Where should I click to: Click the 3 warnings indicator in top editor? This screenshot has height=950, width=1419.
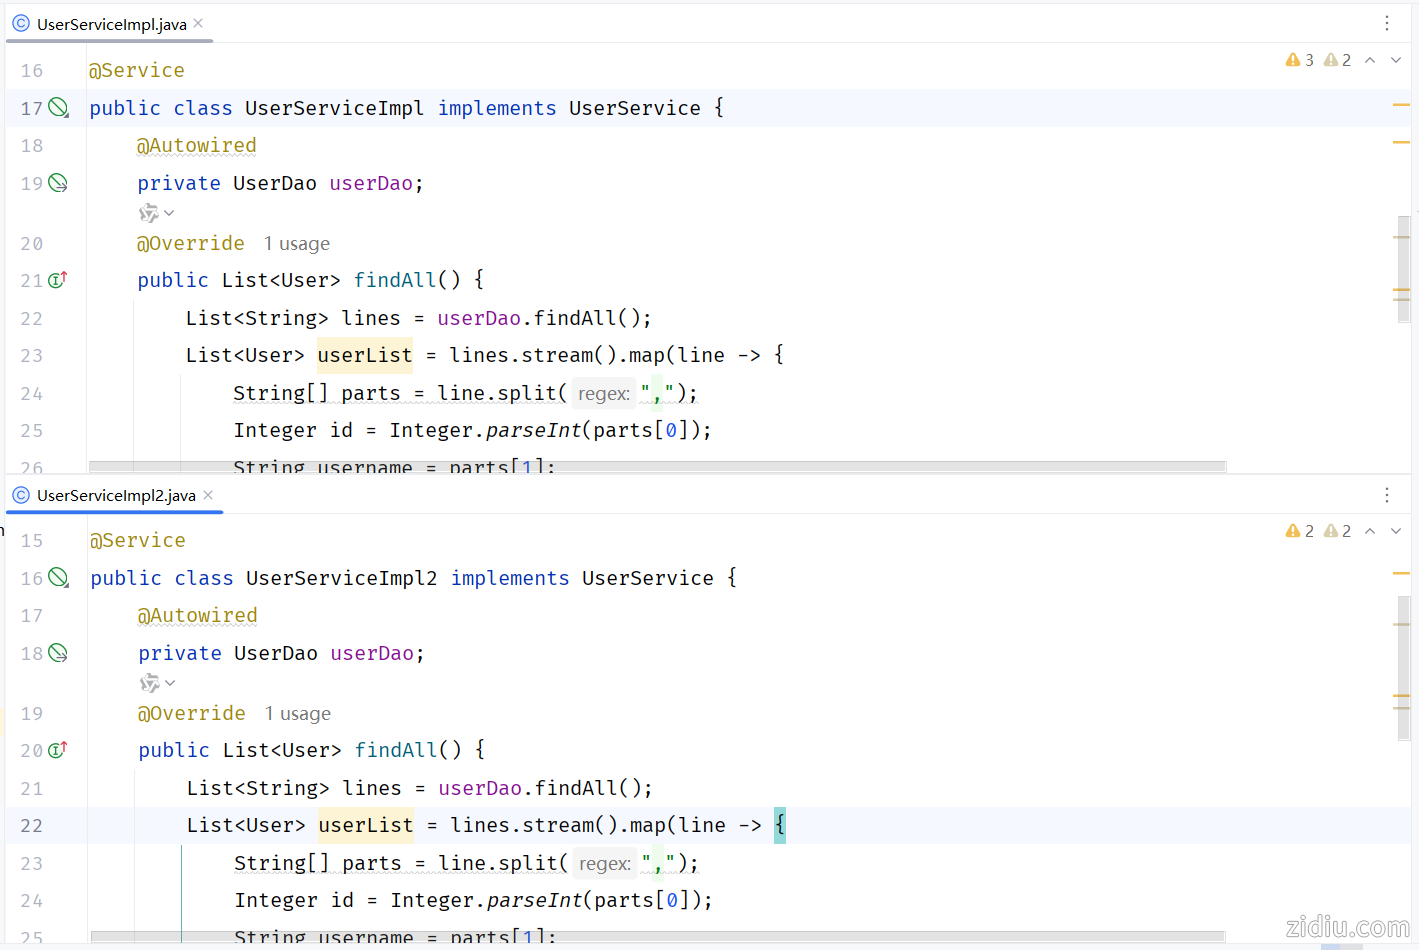tap(1300, 60)
